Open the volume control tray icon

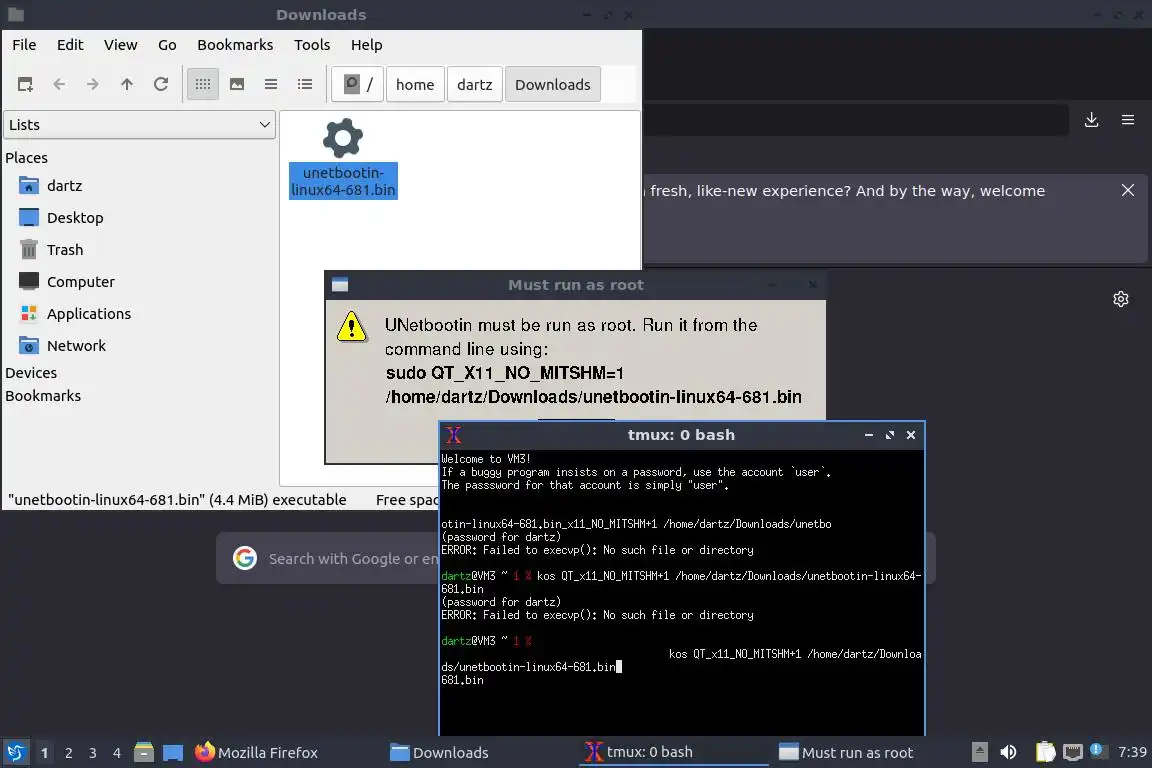[x=1008, y=752]
